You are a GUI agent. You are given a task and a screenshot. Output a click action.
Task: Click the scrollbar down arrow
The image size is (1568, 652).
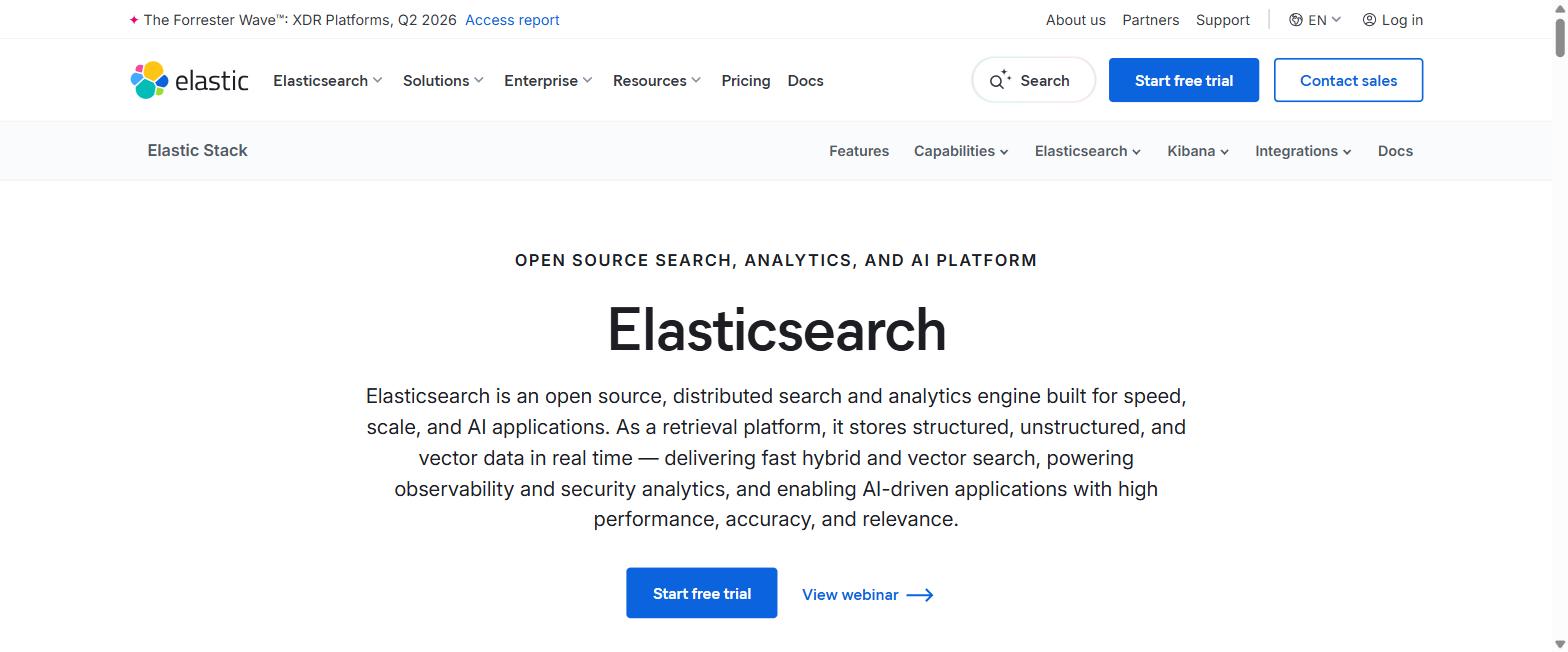click(x=1560, y=645)
